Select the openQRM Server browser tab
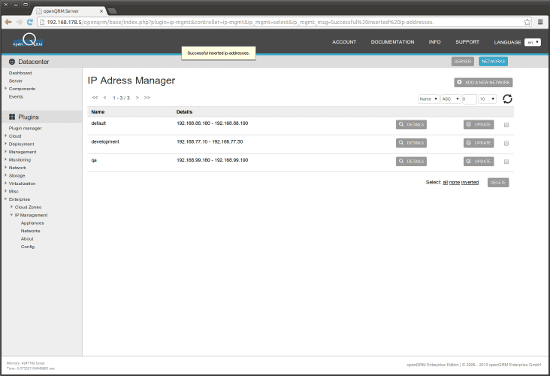The width and height of the screenshot is (550, 376). point(68,11)
